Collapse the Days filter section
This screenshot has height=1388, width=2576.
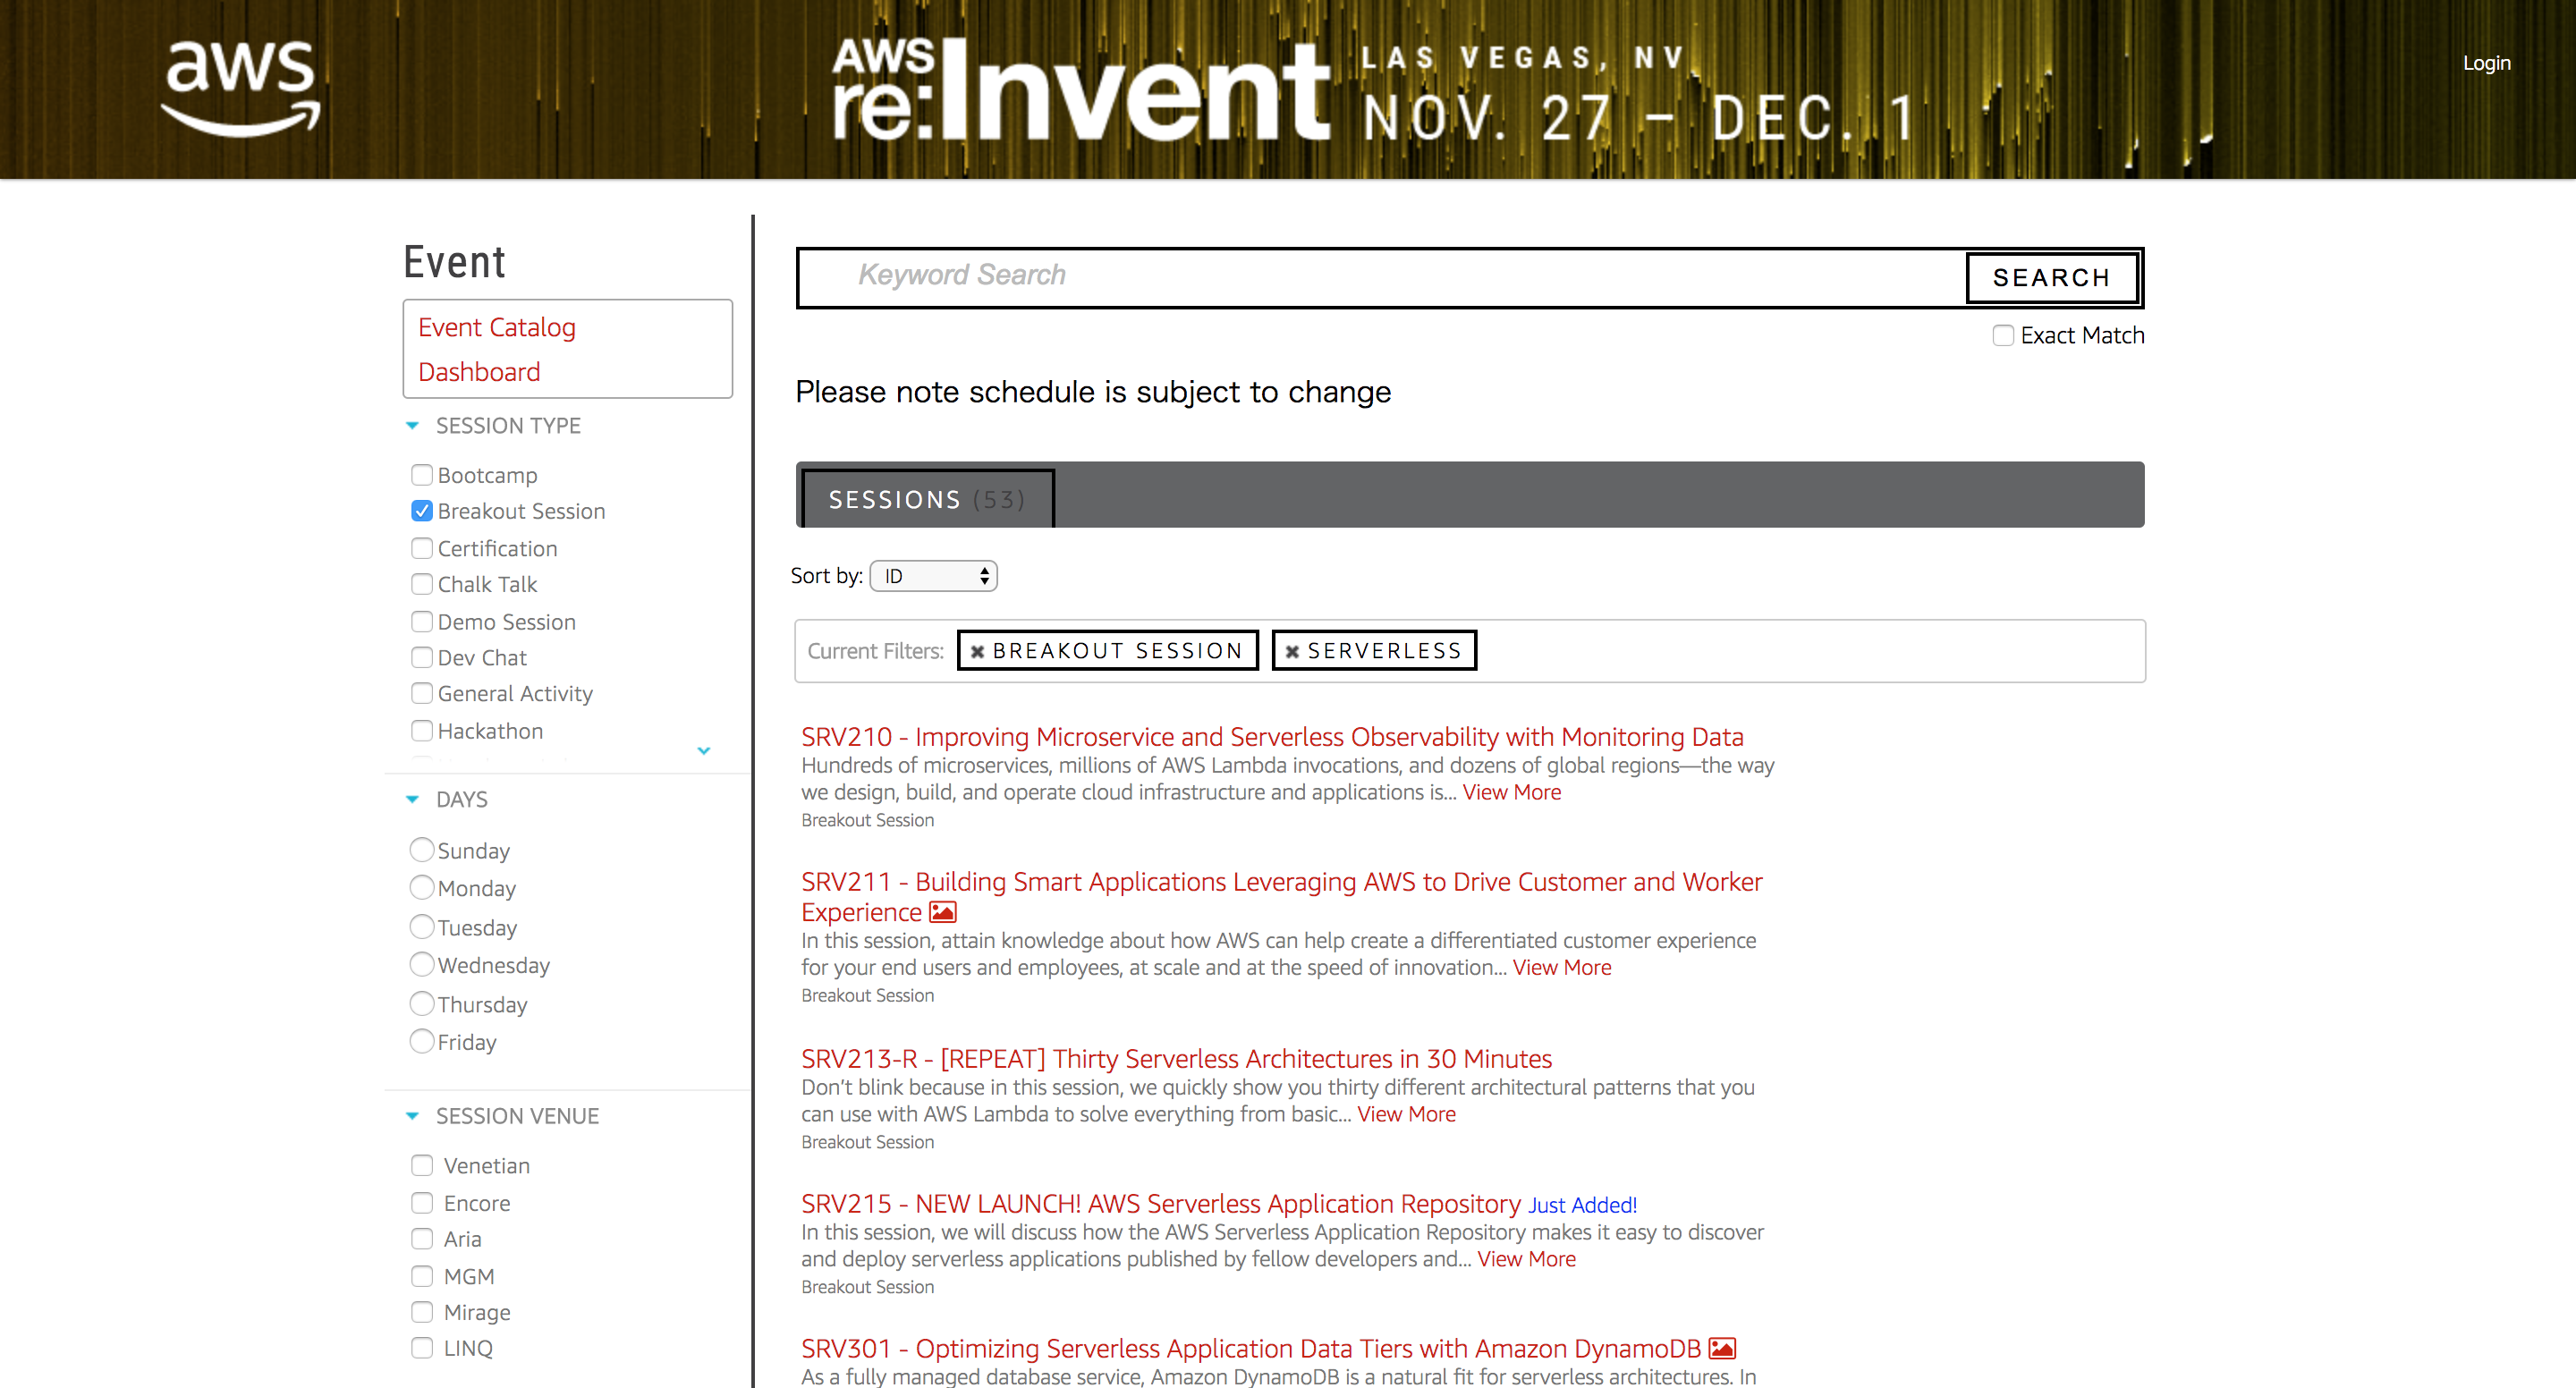click(x=412, y=800)
